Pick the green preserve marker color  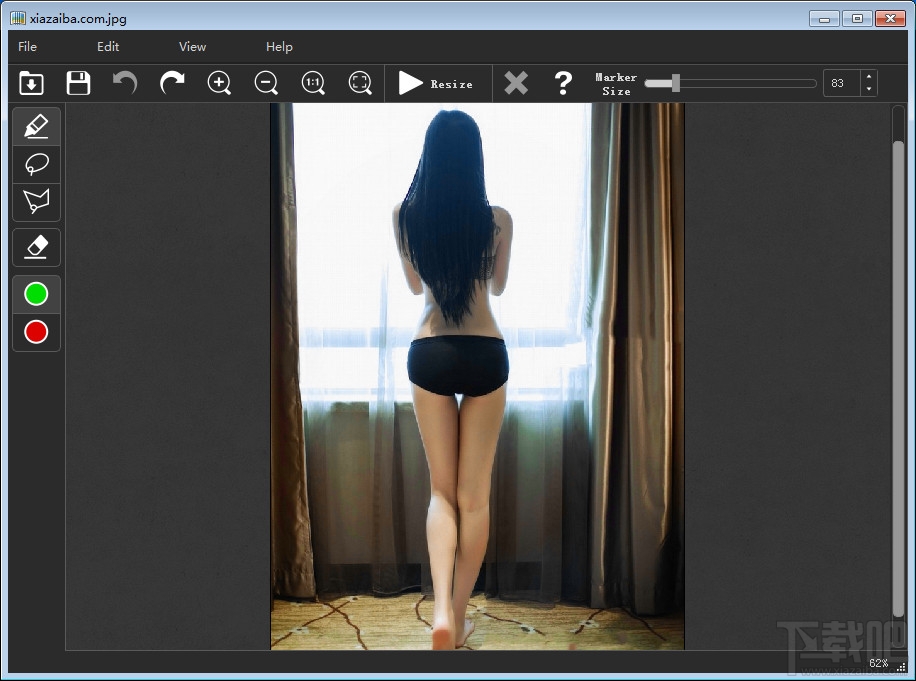coord(36,294)
